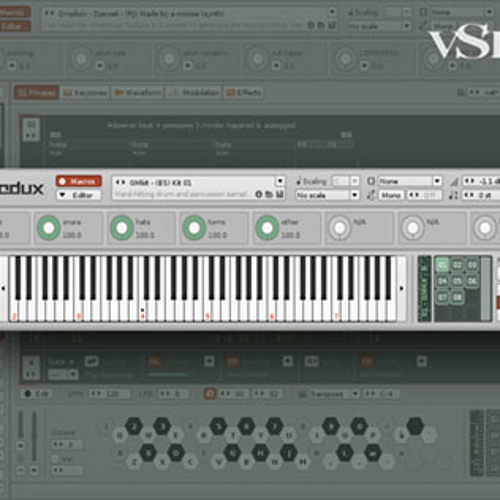This screenshot has height=500, width=500.
Task: Click the toms macro knob
Action: click(194, 228)
